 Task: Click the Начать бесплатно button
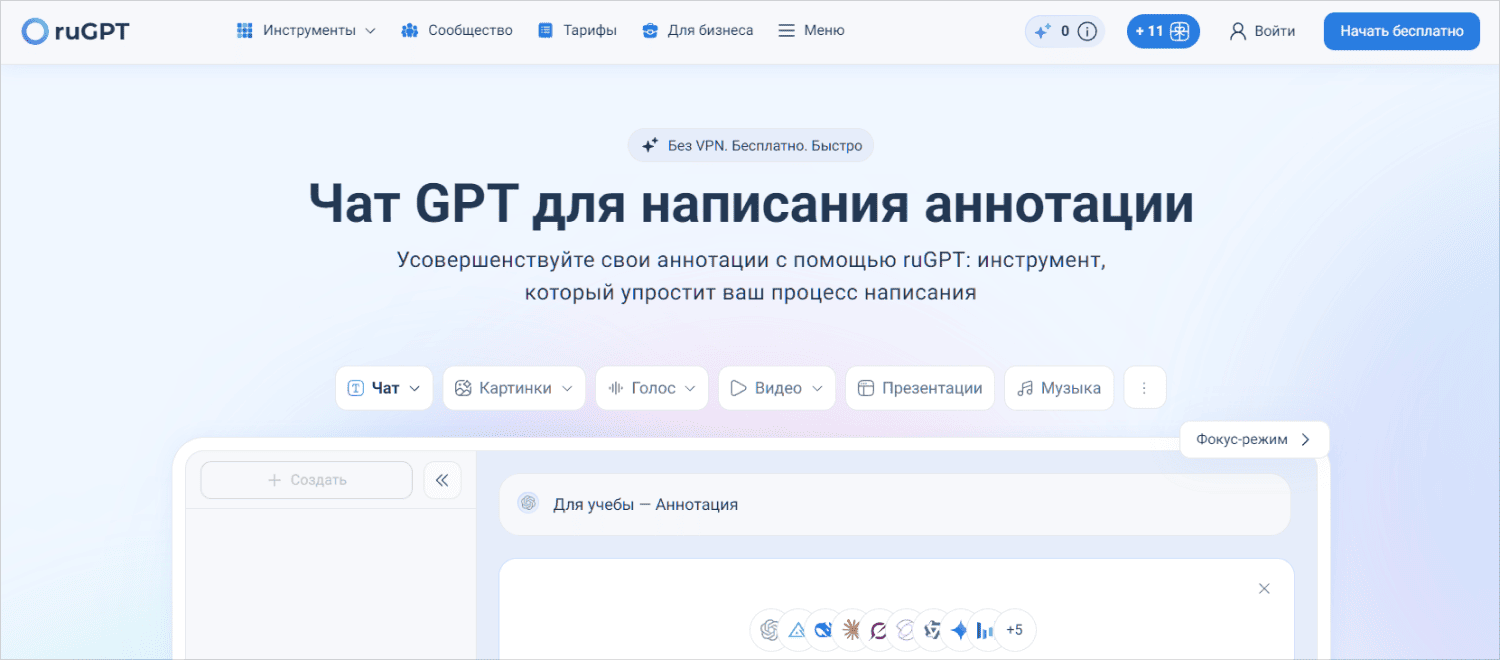coord(1401,31)
